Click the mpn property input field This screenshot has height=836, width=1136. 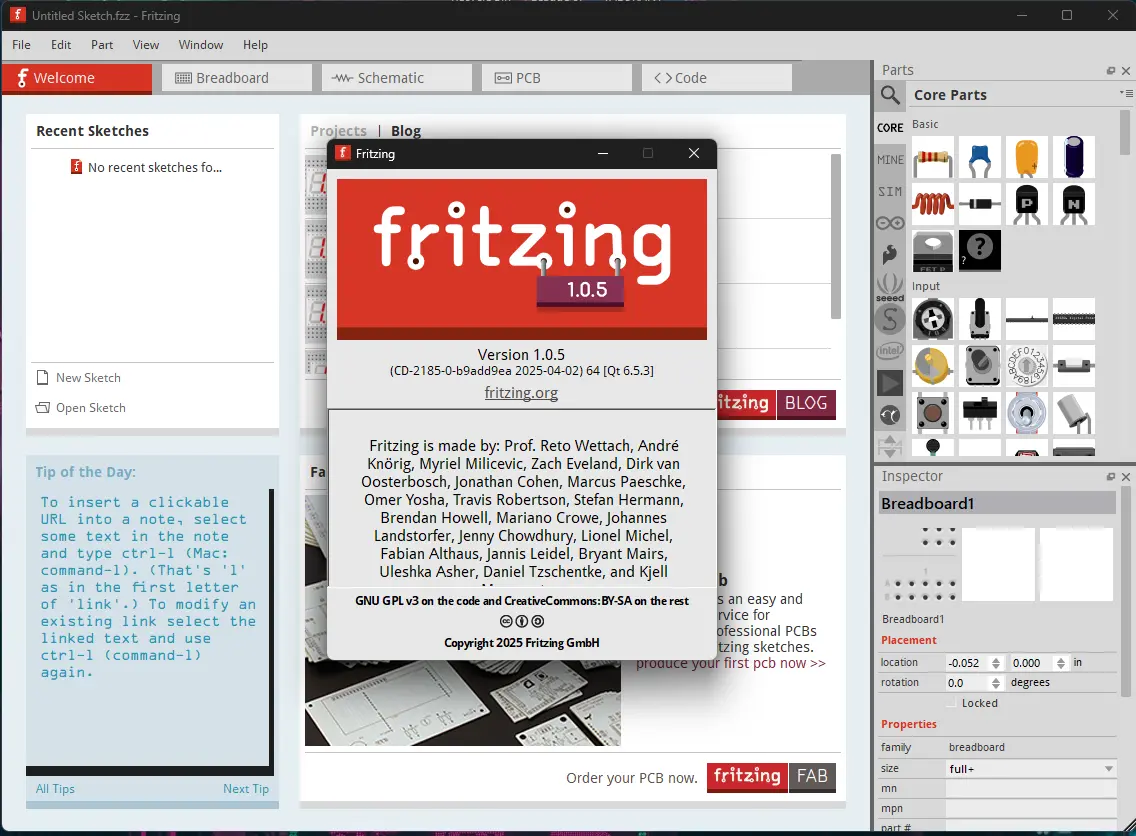click(1031, 808)
